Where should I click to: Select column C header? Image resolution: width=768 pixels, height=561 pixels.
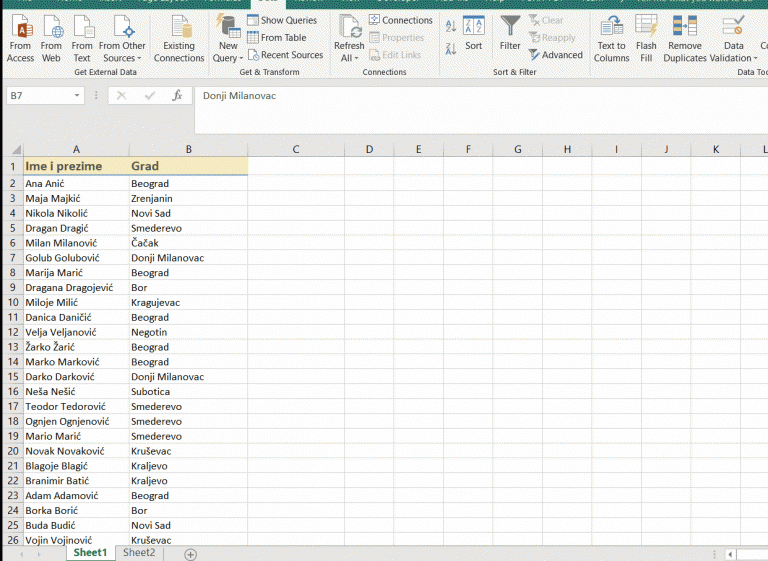coord(296,149)
